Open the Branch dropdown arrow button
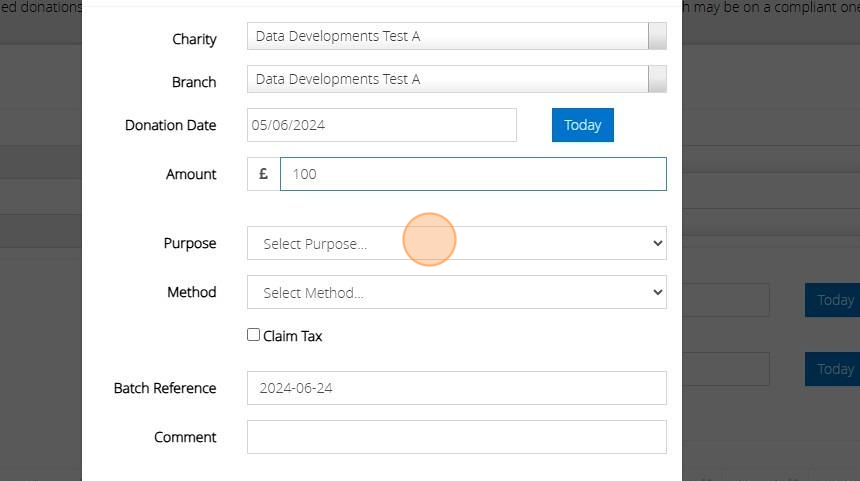The image size is (860, 481). 657,79
